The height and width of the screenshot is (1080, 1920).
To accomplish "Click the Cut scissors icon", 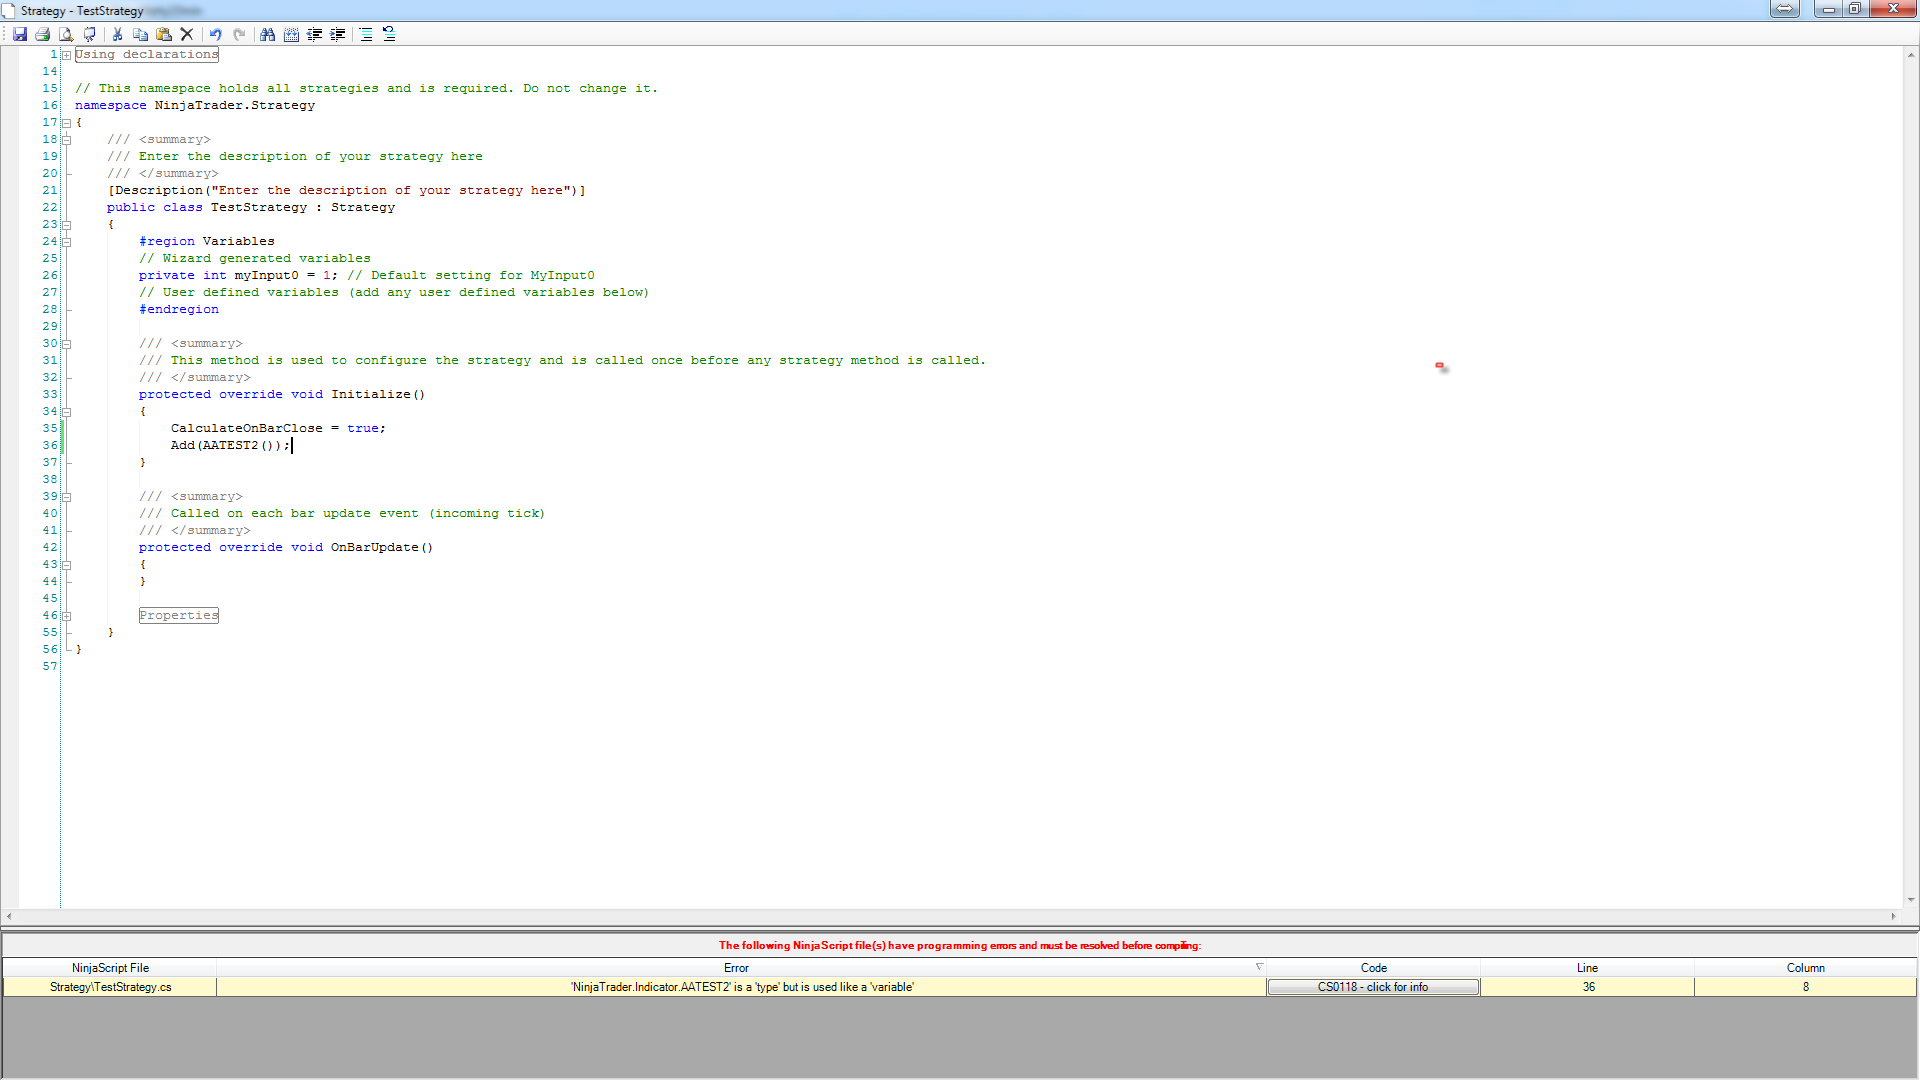I will [x=117, y=34].
